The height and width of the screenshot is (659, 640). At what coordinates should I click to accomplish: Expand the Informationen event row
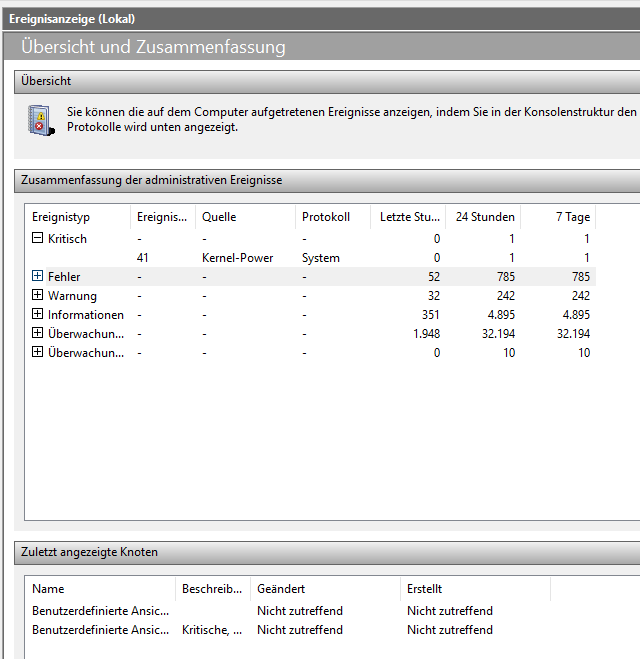(37, 314)
